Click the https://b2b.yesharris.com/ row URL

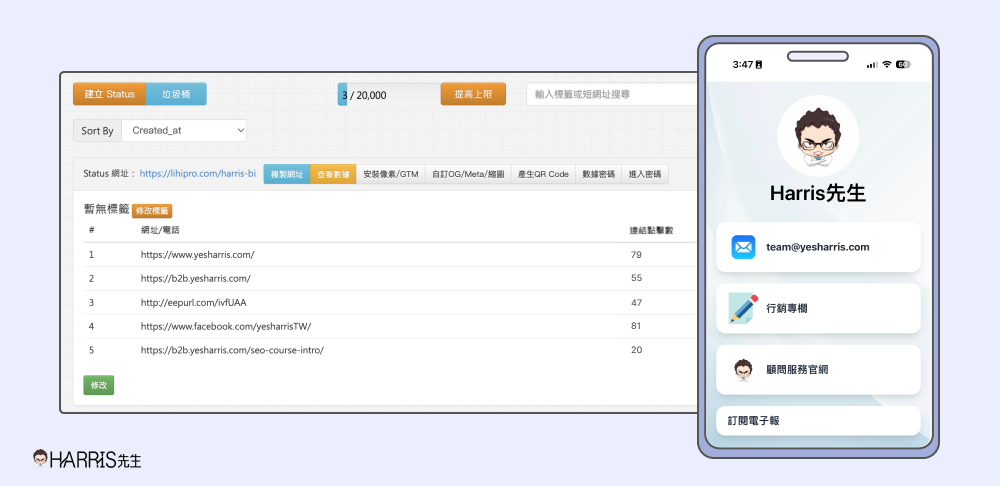click(x=196, y=278)
